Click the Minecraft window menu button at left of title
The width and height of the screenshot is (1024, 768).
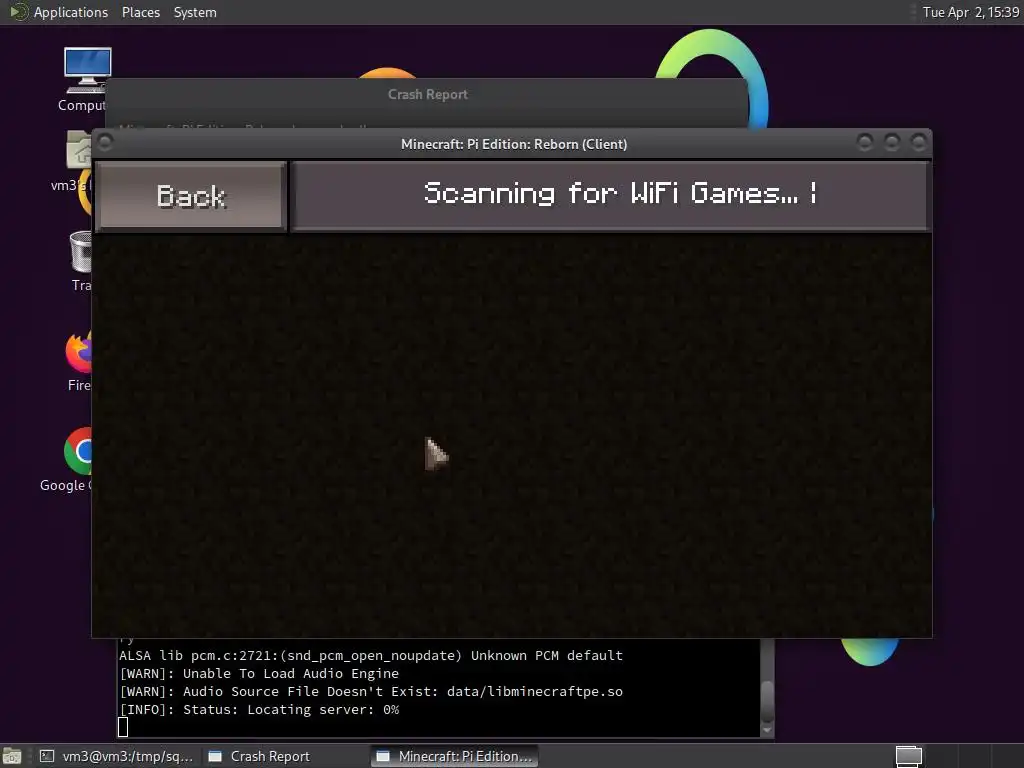105,142
